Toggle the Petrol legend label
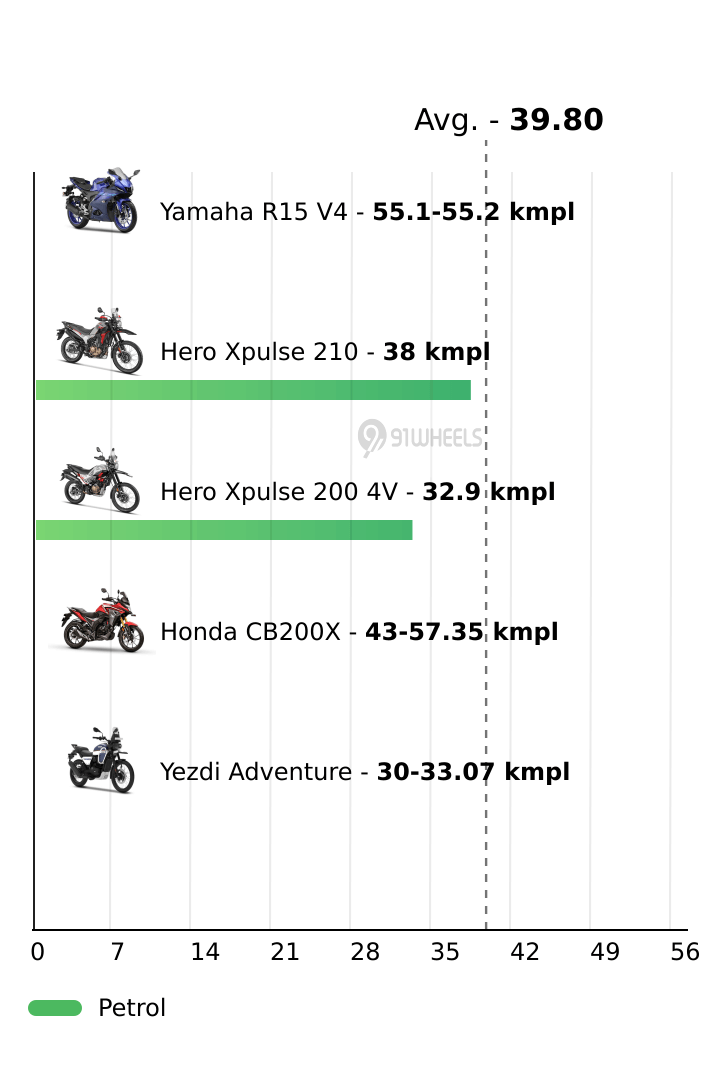 click(x=132, y=1008)
